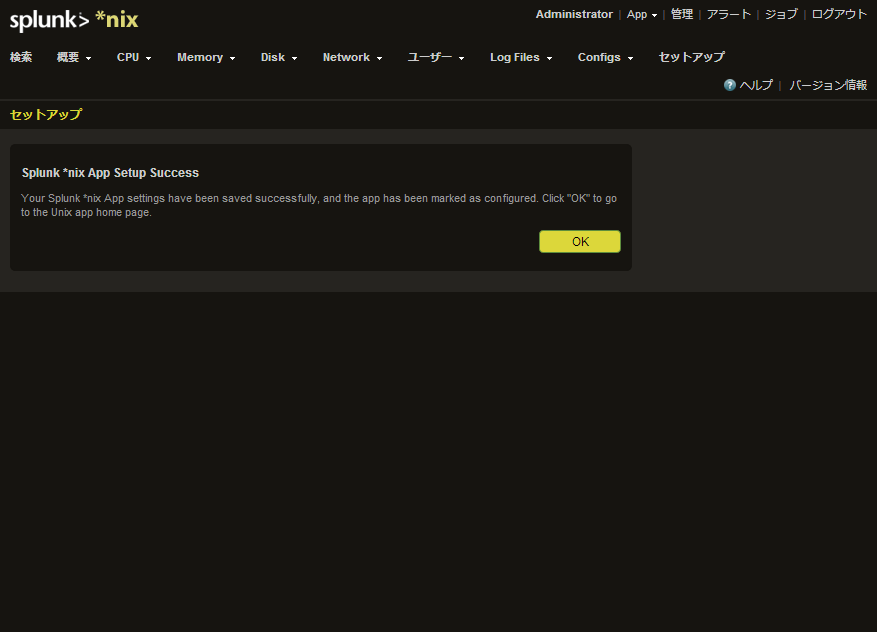The image size is (877, 632).
Task: Click the yellow セットアップ page title
Action: [x=46, y=115]
